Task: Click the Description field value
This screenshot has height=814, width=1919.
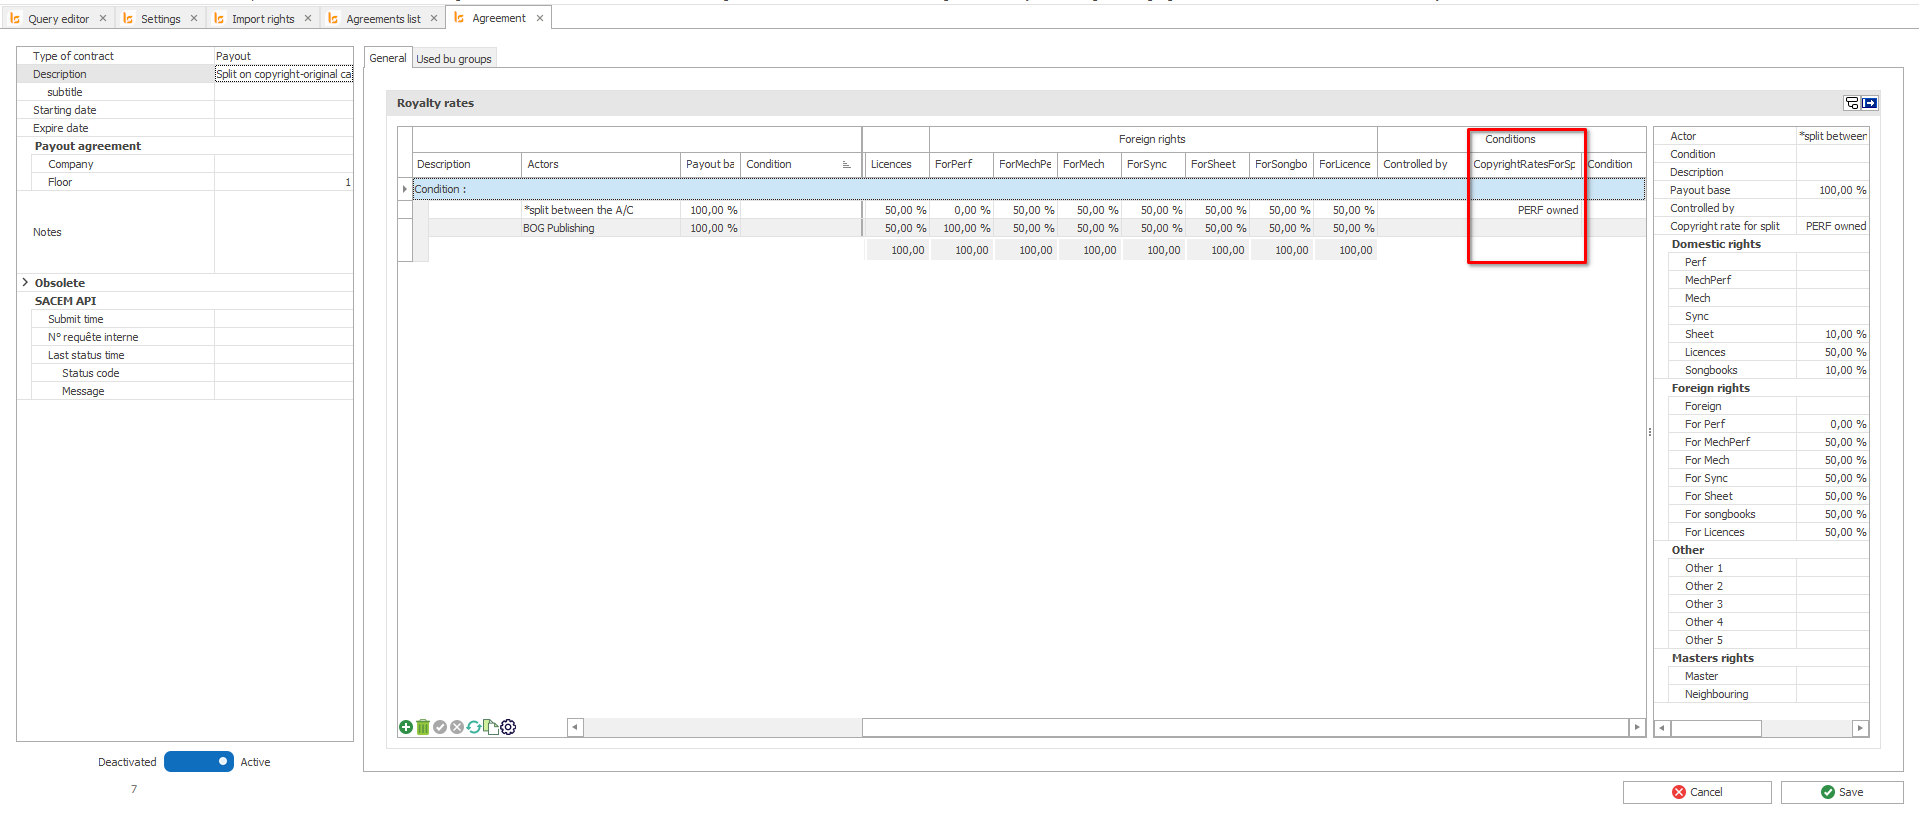Action: [284, 74]
